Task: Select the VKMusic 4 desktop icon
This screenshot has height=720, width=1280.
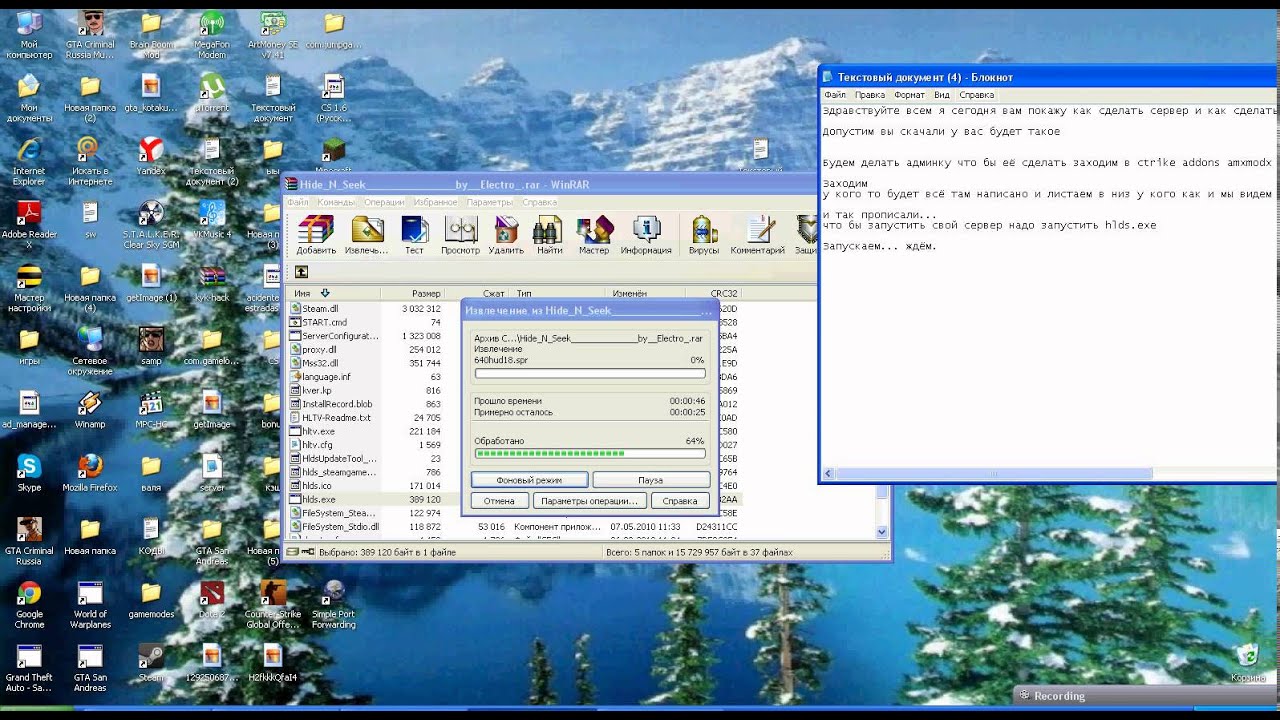Action: (x=212, y=213)
